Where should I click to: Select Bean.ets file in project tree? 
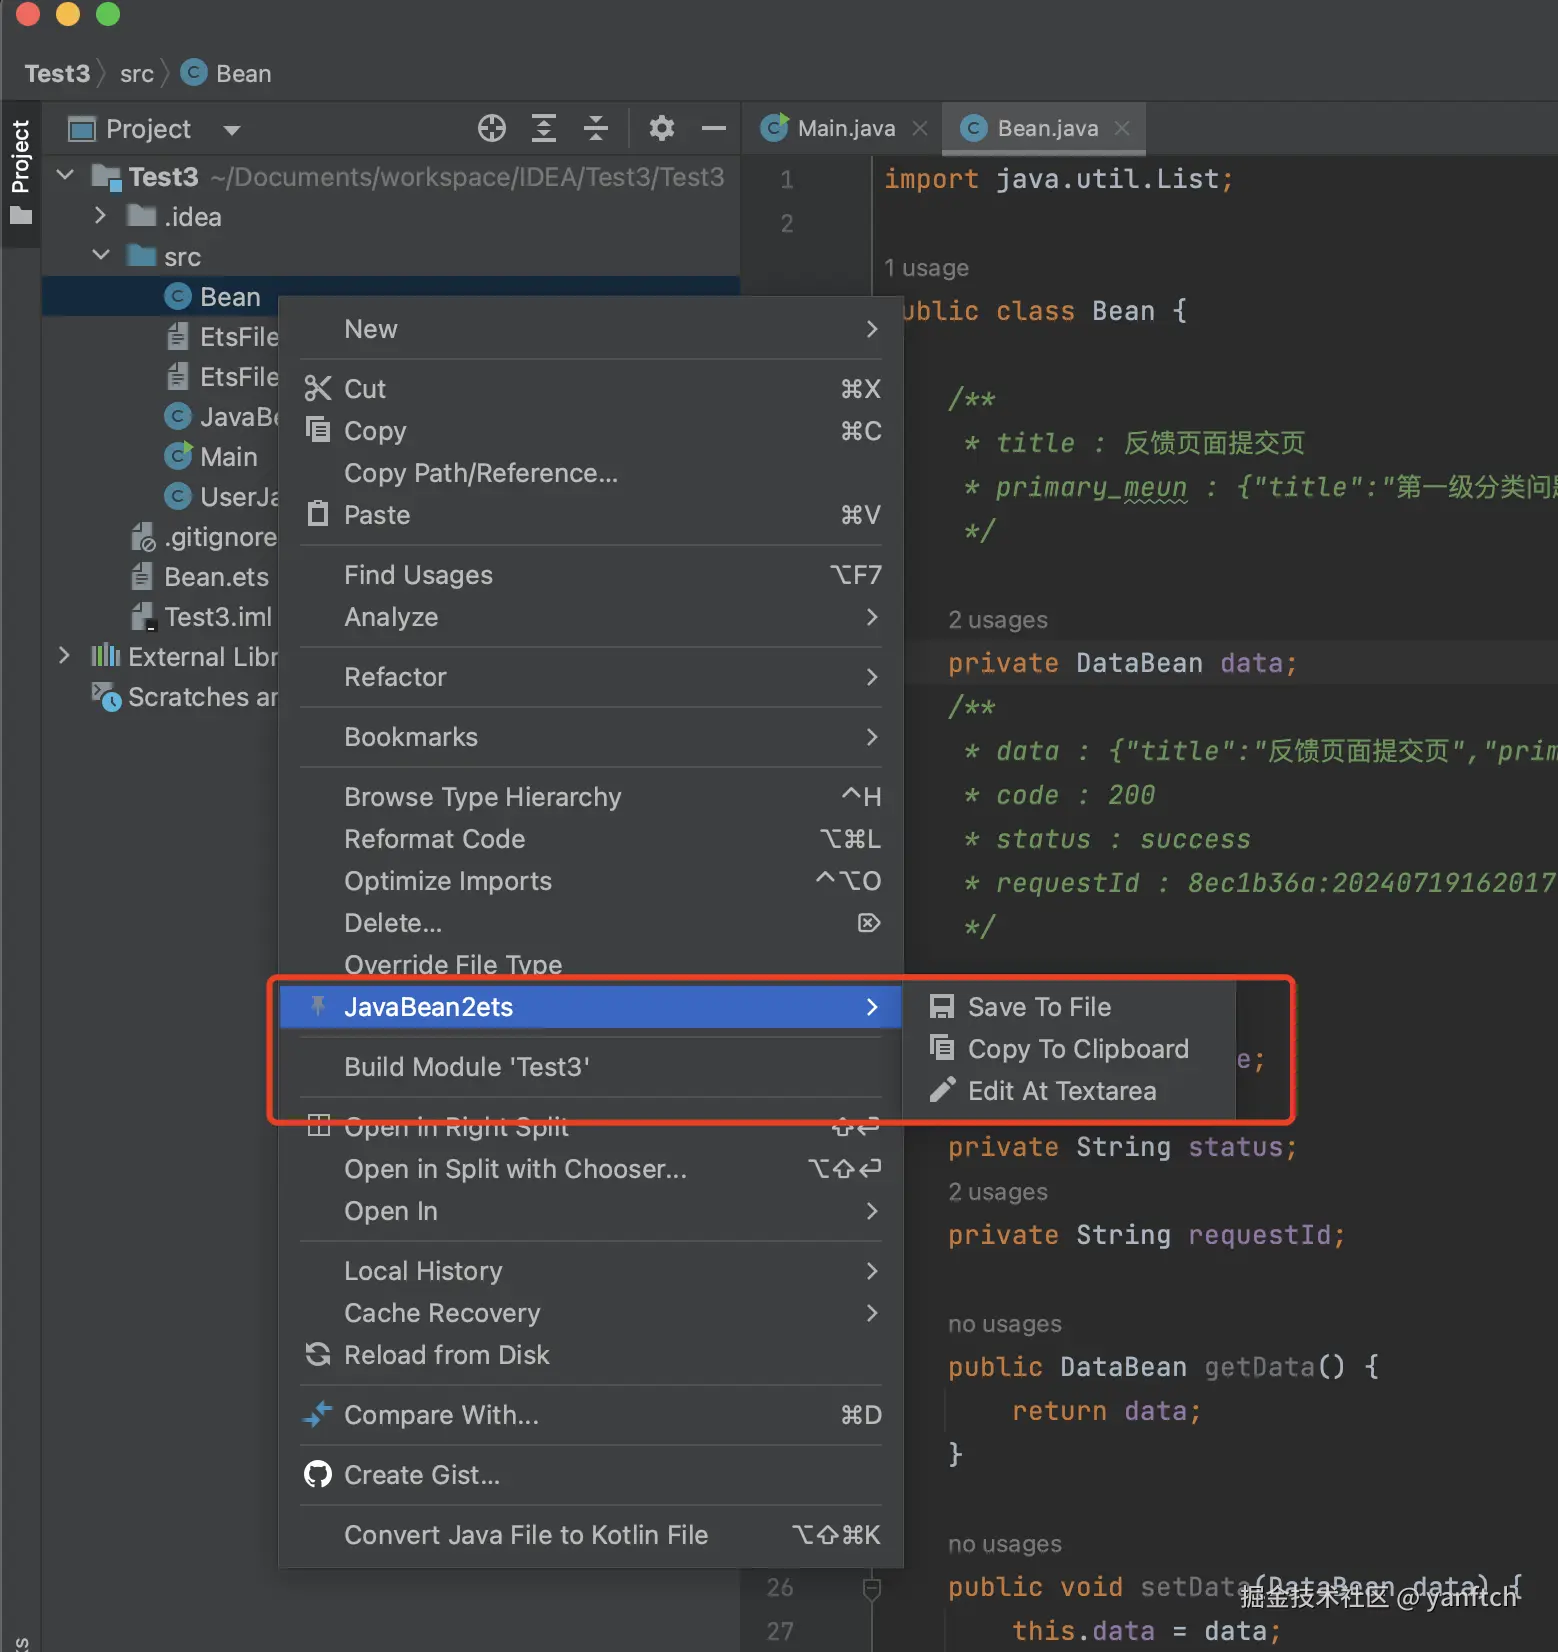click(216, 577)
